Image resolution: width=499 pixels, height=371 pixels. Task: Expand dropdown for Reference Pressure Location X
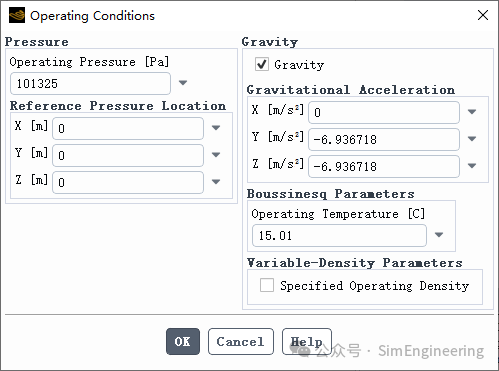coord(216,128)
